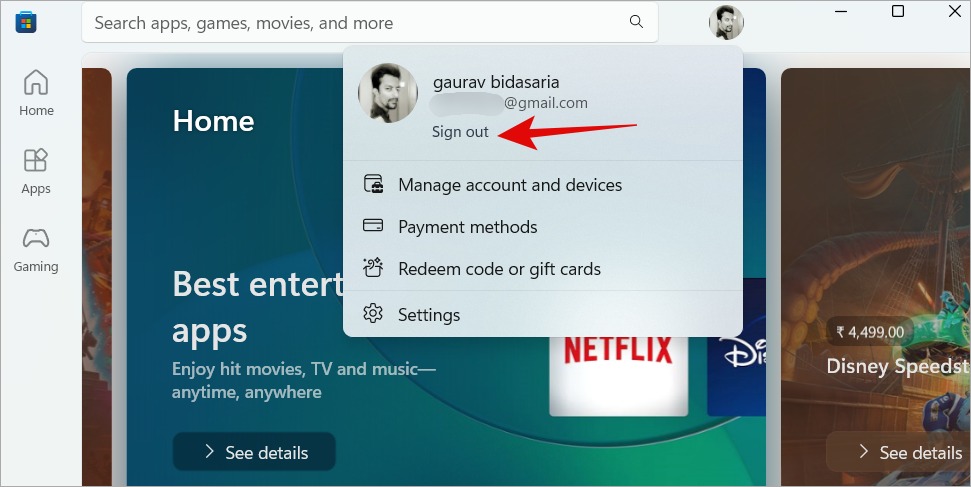Screen dimensions: 971x487
Task: Click the ₹ 4,499.00 price tag
Action: click(870, 332)
